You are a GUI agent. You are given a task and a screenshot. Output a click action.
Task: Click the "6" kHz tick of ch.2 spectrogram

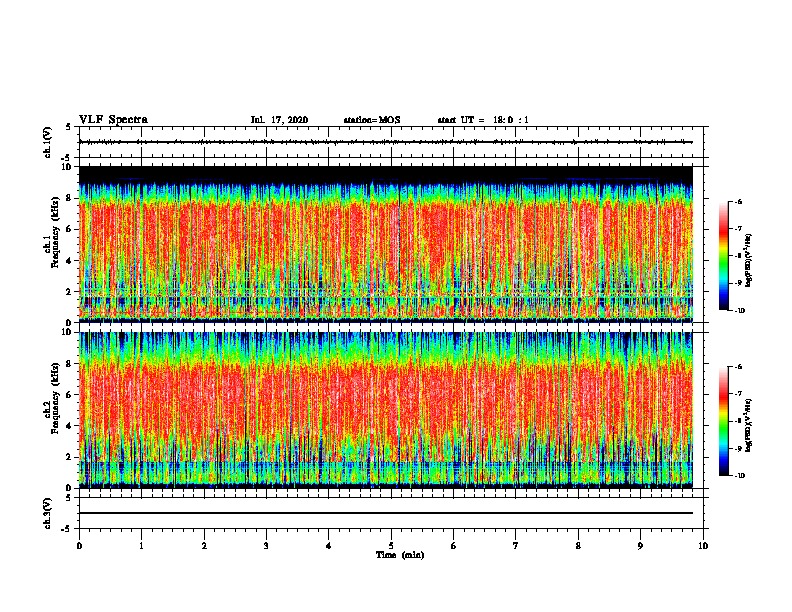pyautogui.click(x=69, y=395)
